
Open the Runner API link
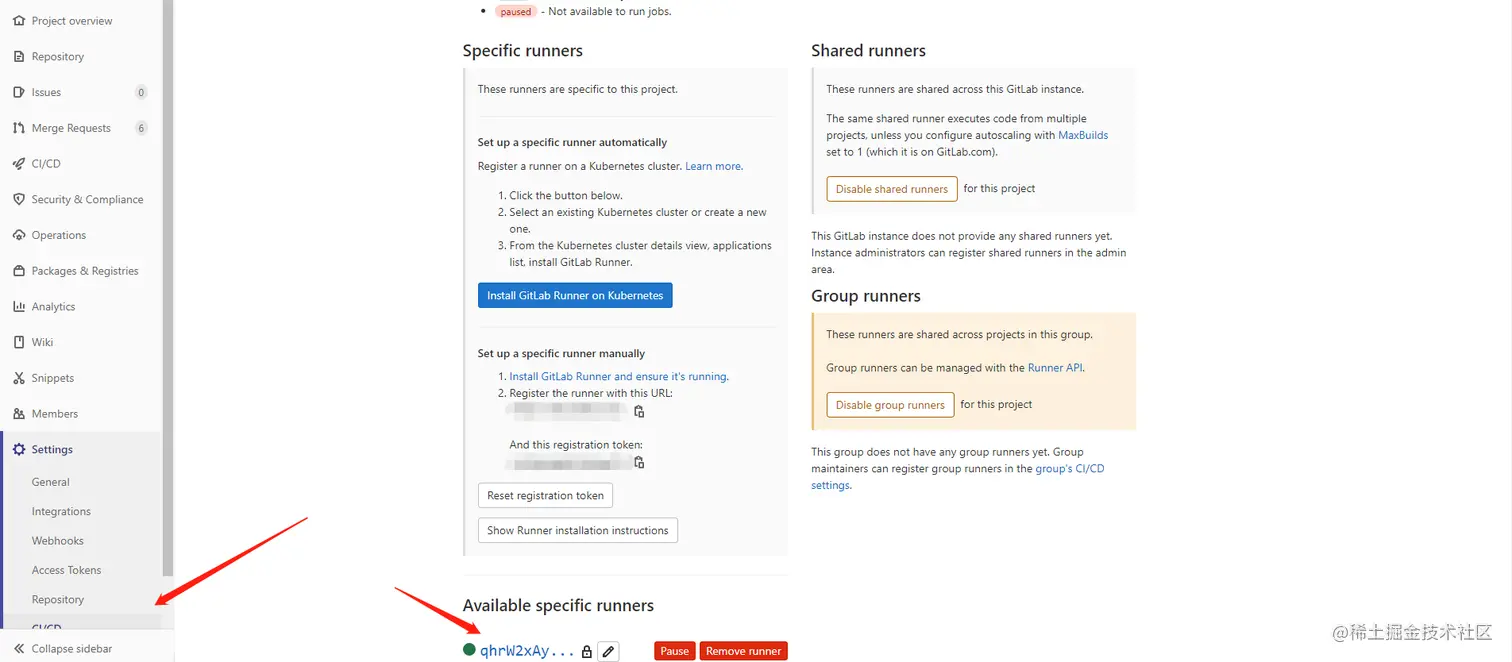1055,368
